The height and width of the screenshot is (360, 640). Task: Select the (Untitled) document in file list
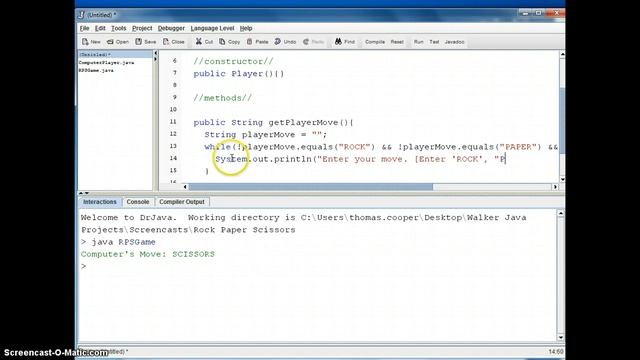point(115,54)
